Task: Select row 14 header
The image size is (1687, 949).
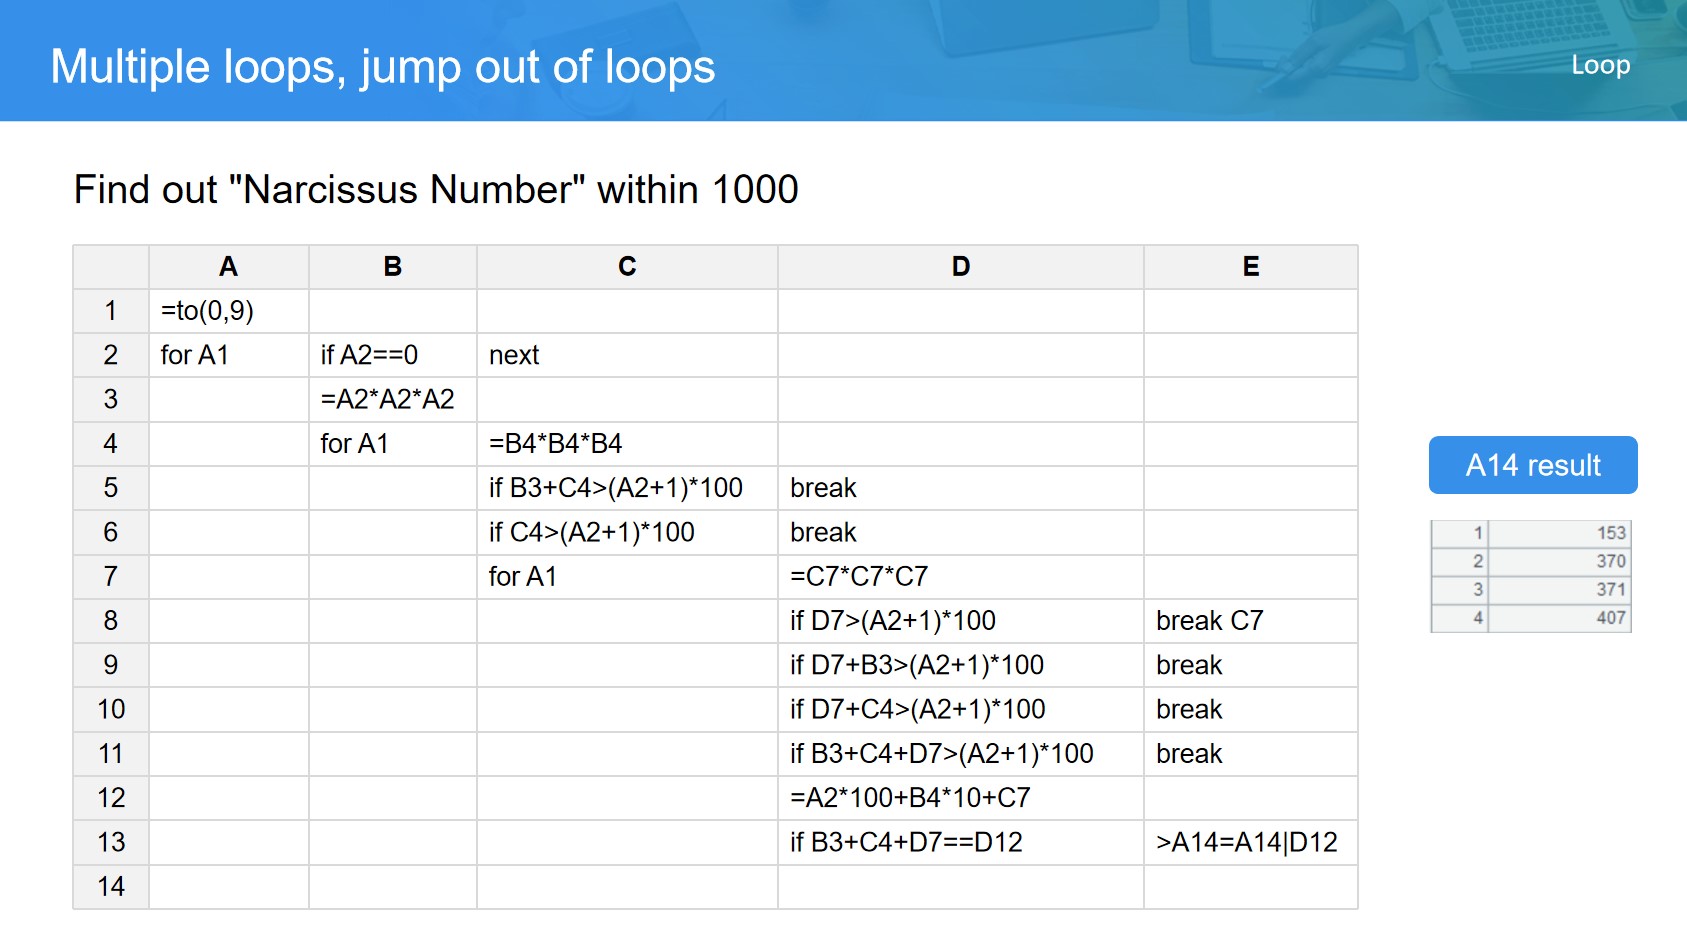Action: [x=110, y=887]
